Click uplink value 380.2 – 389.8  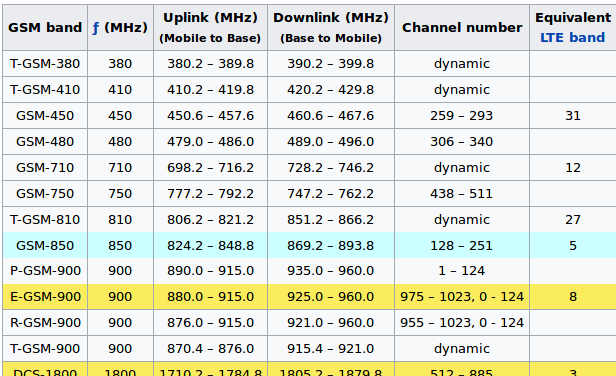[x=210, y=64]
